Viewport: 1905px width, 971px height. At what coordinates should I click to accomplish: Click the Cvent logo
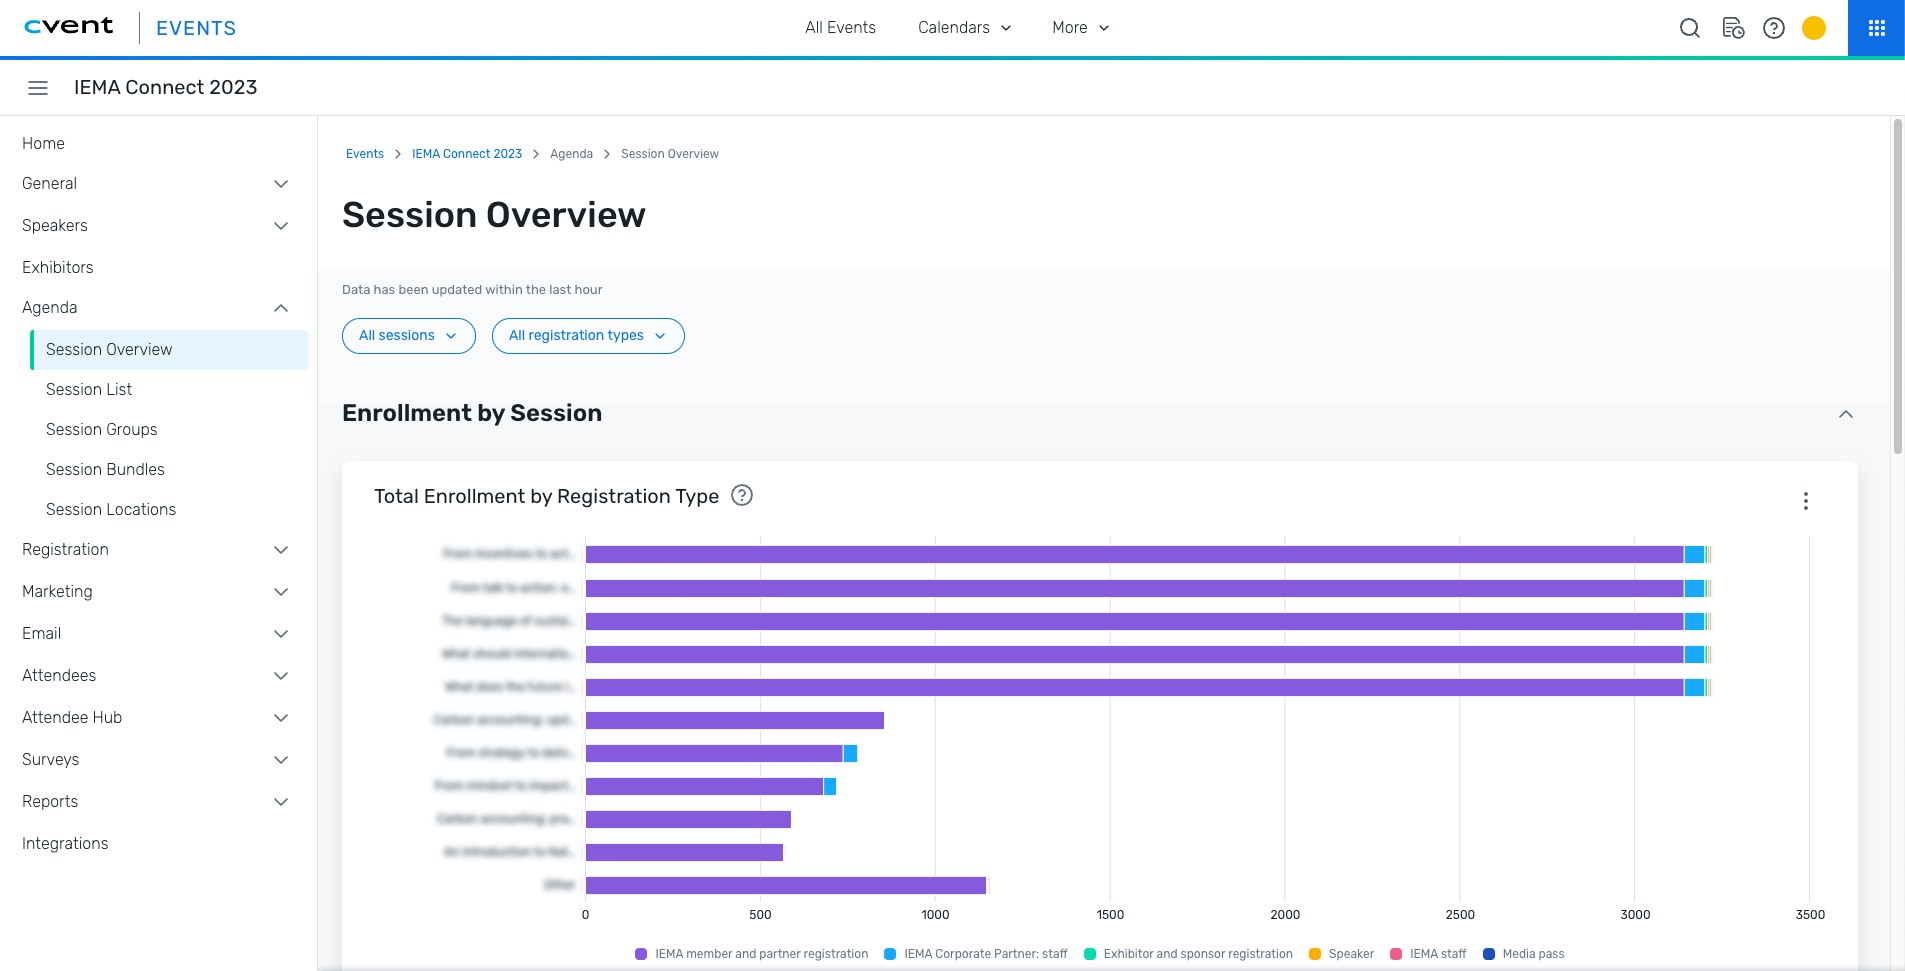click(69, 27)
